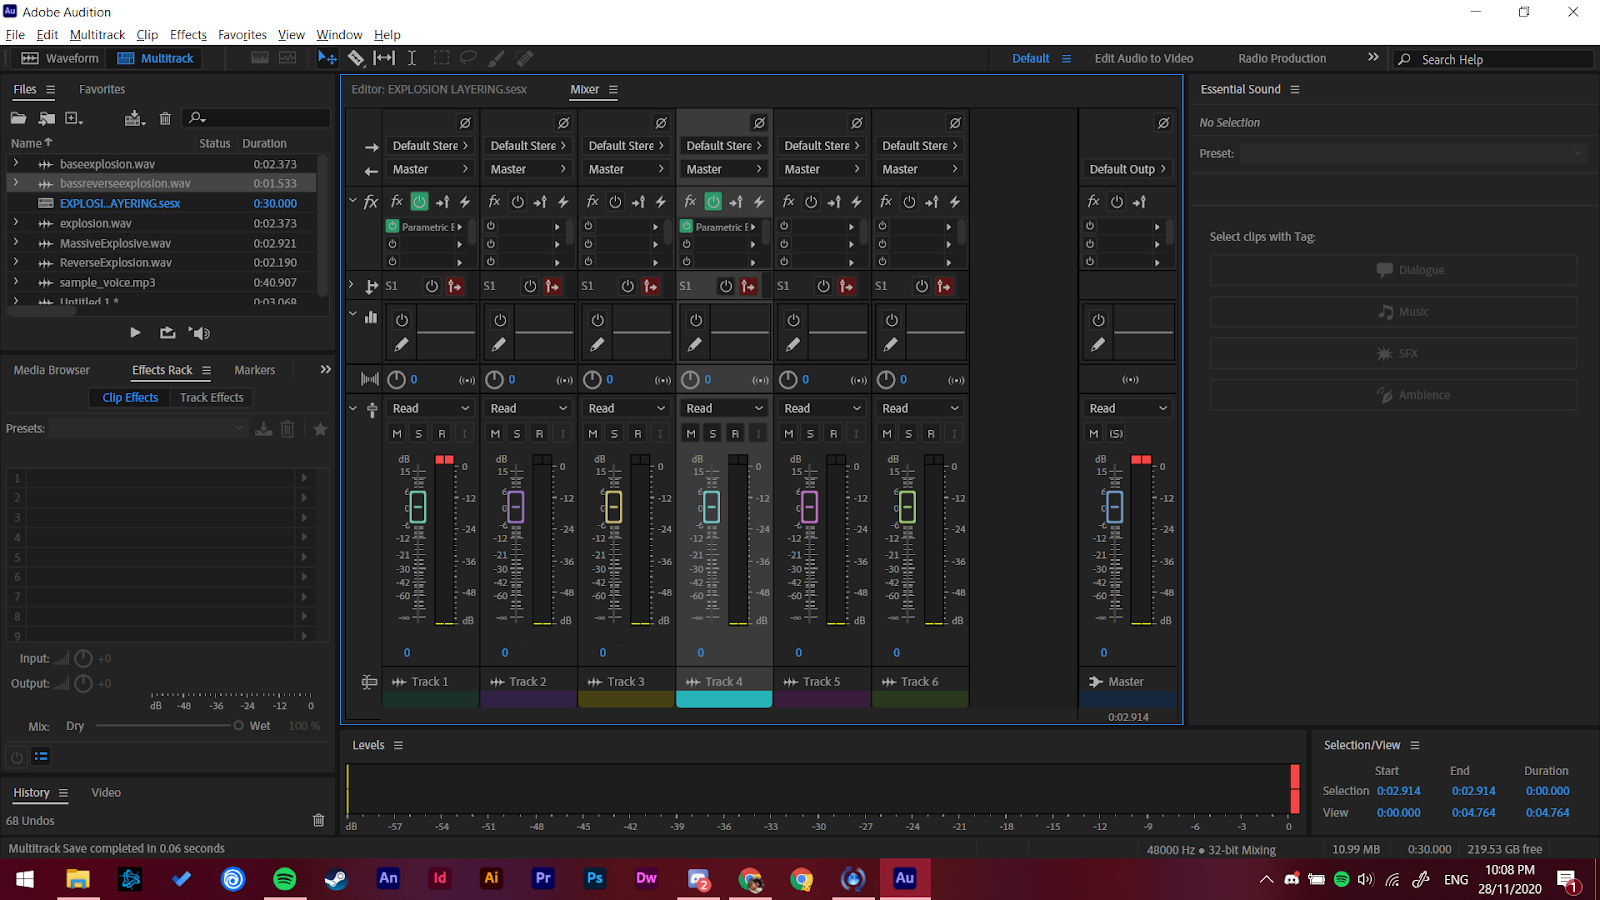Screen dimensions: 1600x900
Task: Click the Import File icon in Files panel
Action: pyautogui.click(x=46, y=118)
